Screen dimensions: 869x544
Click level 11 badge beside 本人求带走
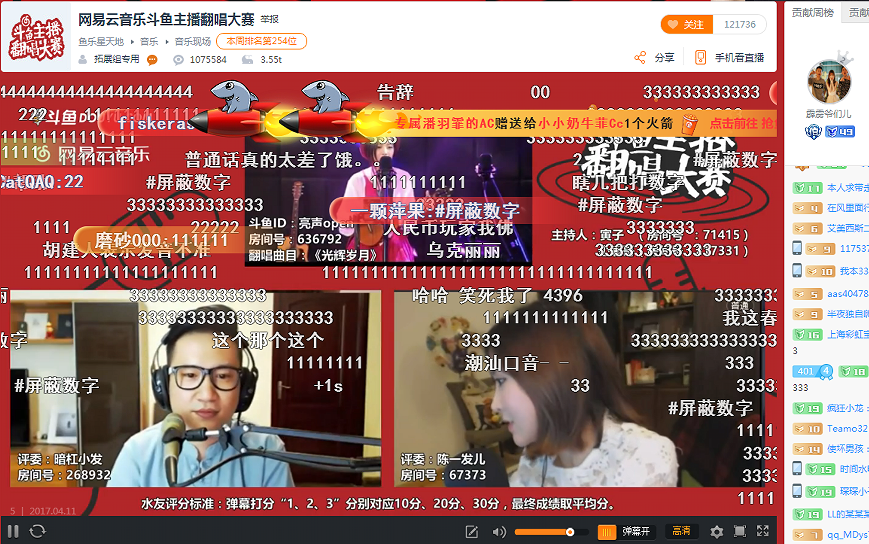[807, 188]
